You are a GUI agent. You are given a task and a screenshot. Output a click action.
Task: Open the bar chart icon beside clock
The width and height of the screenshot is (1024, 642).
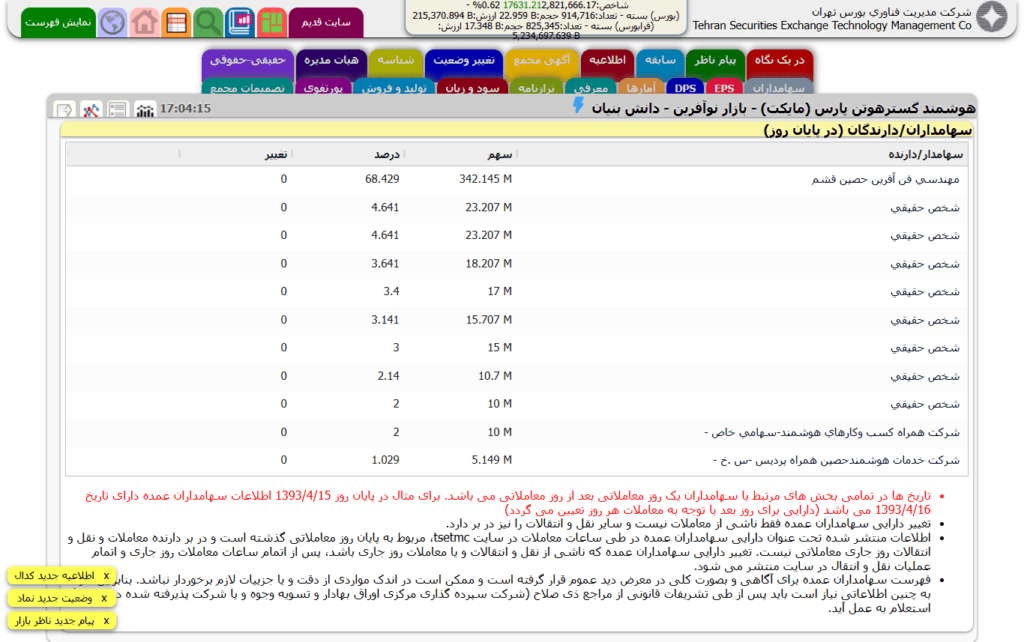(144, 110)
